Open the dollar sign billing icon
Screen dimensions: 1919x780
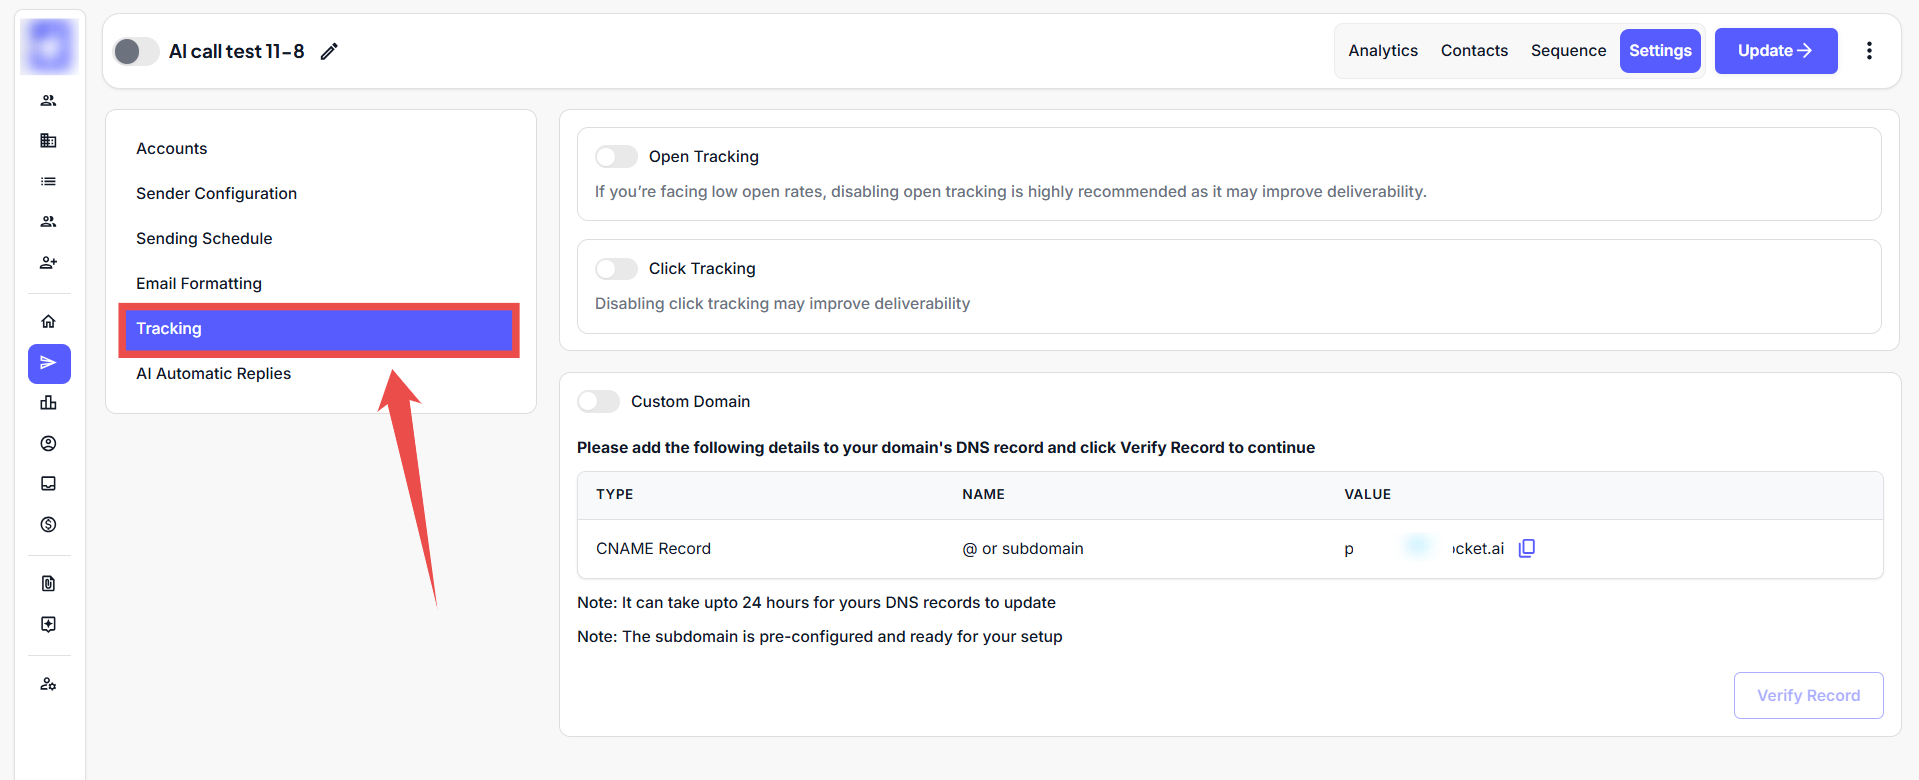pos(48,524)
